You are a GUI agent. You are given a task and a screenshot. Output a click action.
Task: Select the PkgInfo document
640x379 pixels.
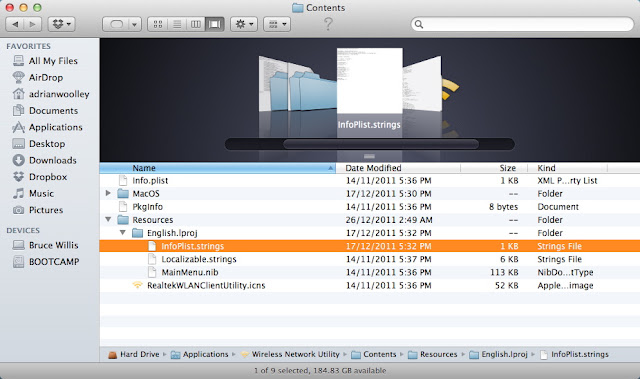(370, 207)
